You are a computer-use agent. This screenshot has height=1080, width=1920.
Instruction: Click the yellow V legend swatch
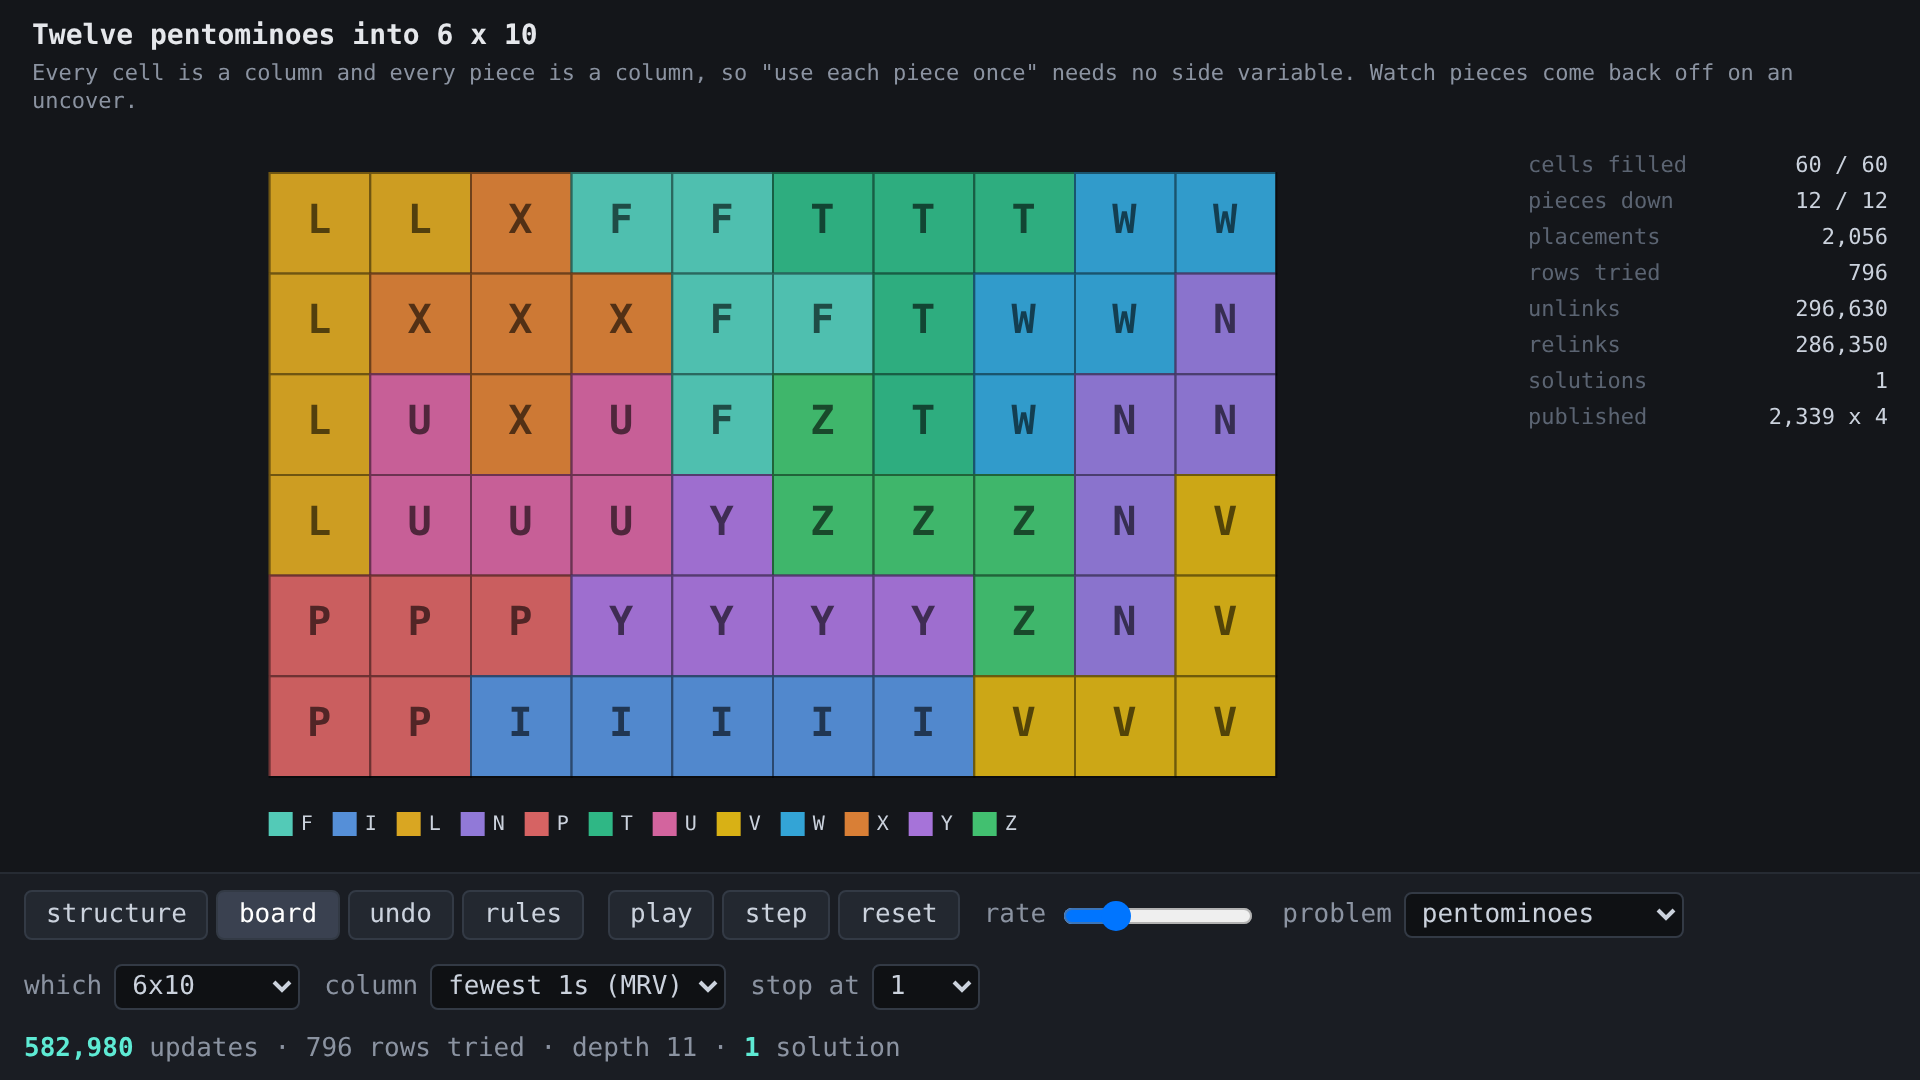729,823
